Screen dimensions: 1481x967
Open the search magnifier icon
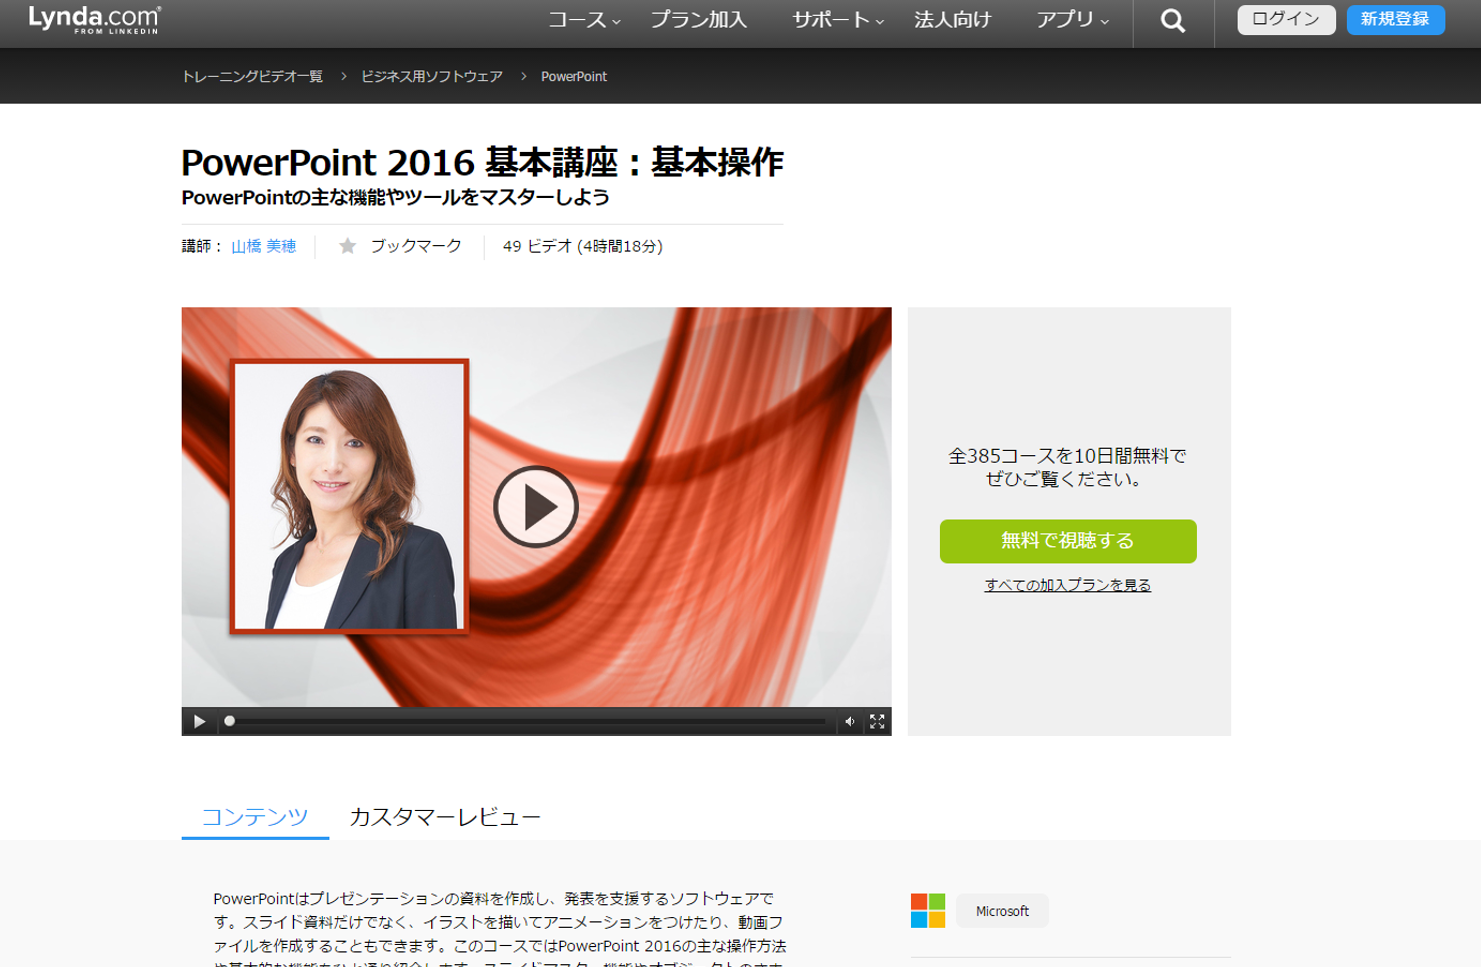[x=1172, y=21]
